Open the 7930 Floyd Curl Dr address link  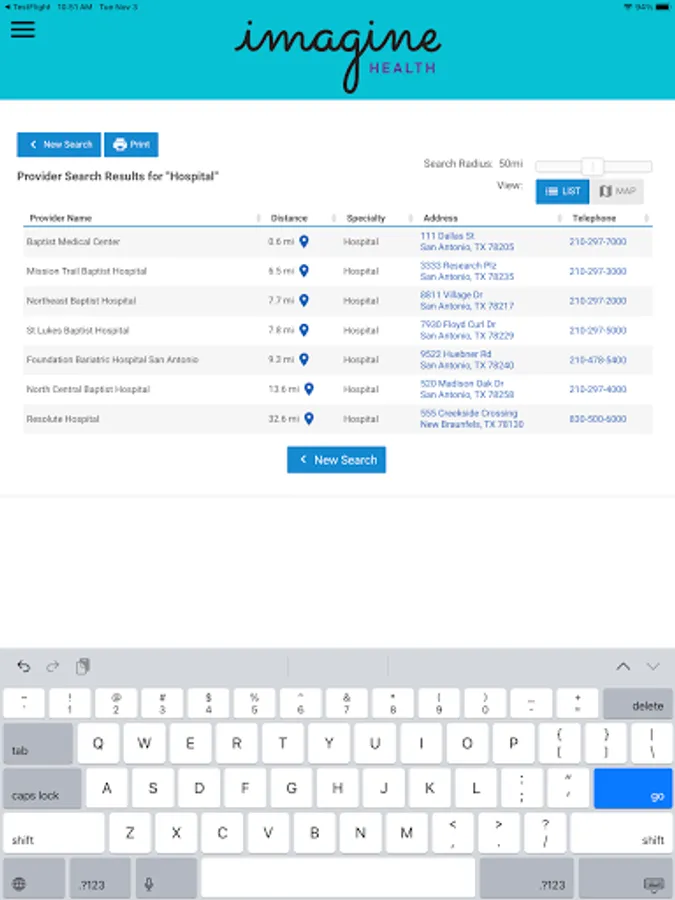coord(467,330)
